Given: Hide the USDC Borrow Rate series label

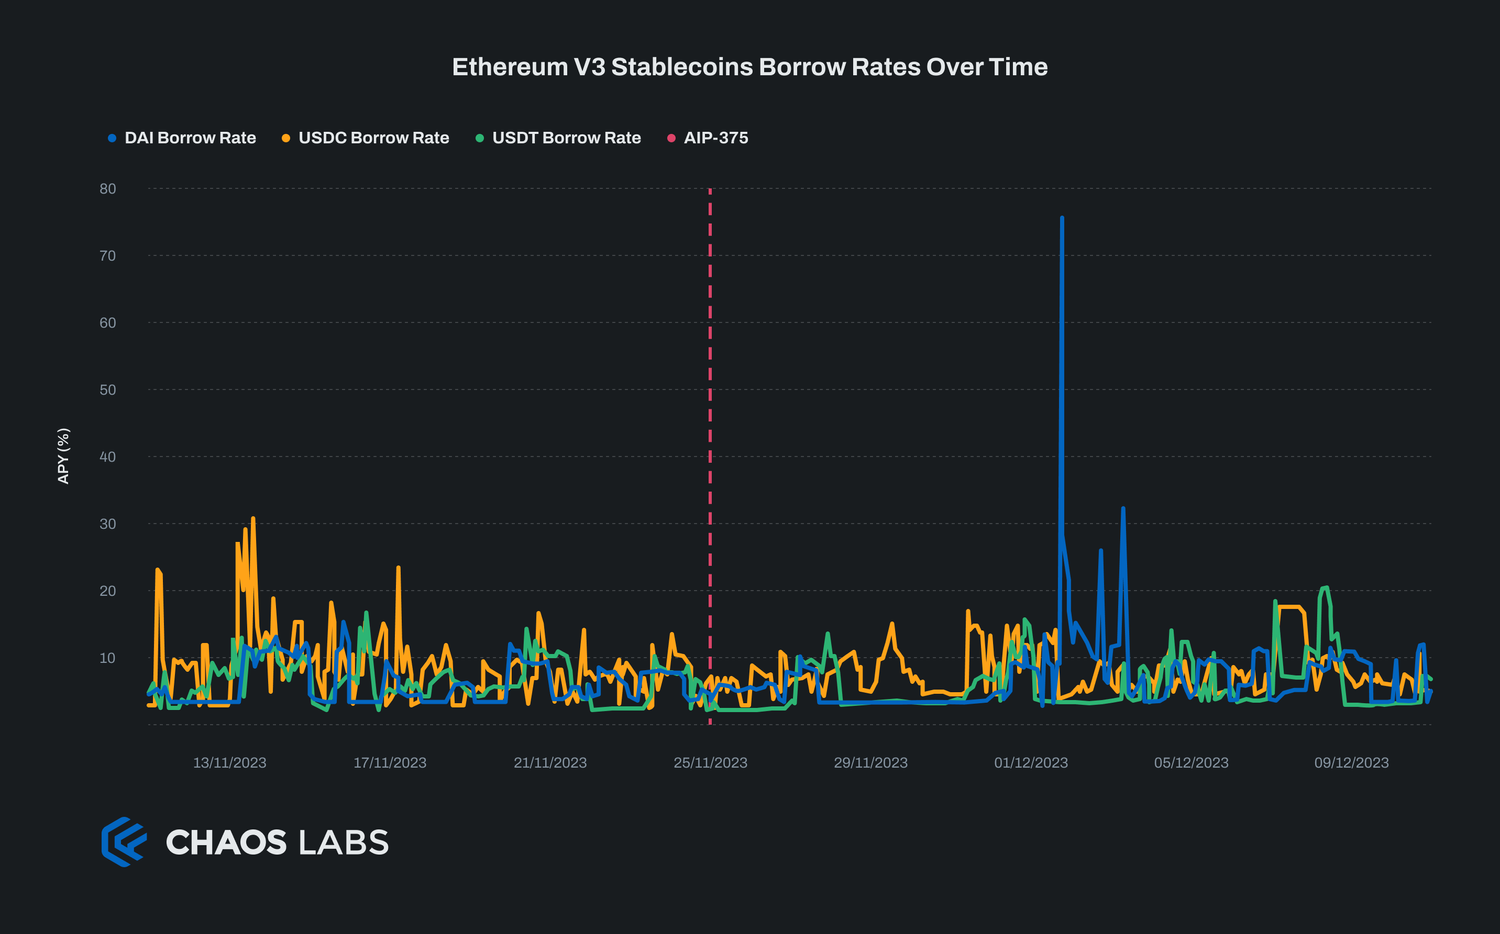Looking at the screenshot, I should coord(374,138).
